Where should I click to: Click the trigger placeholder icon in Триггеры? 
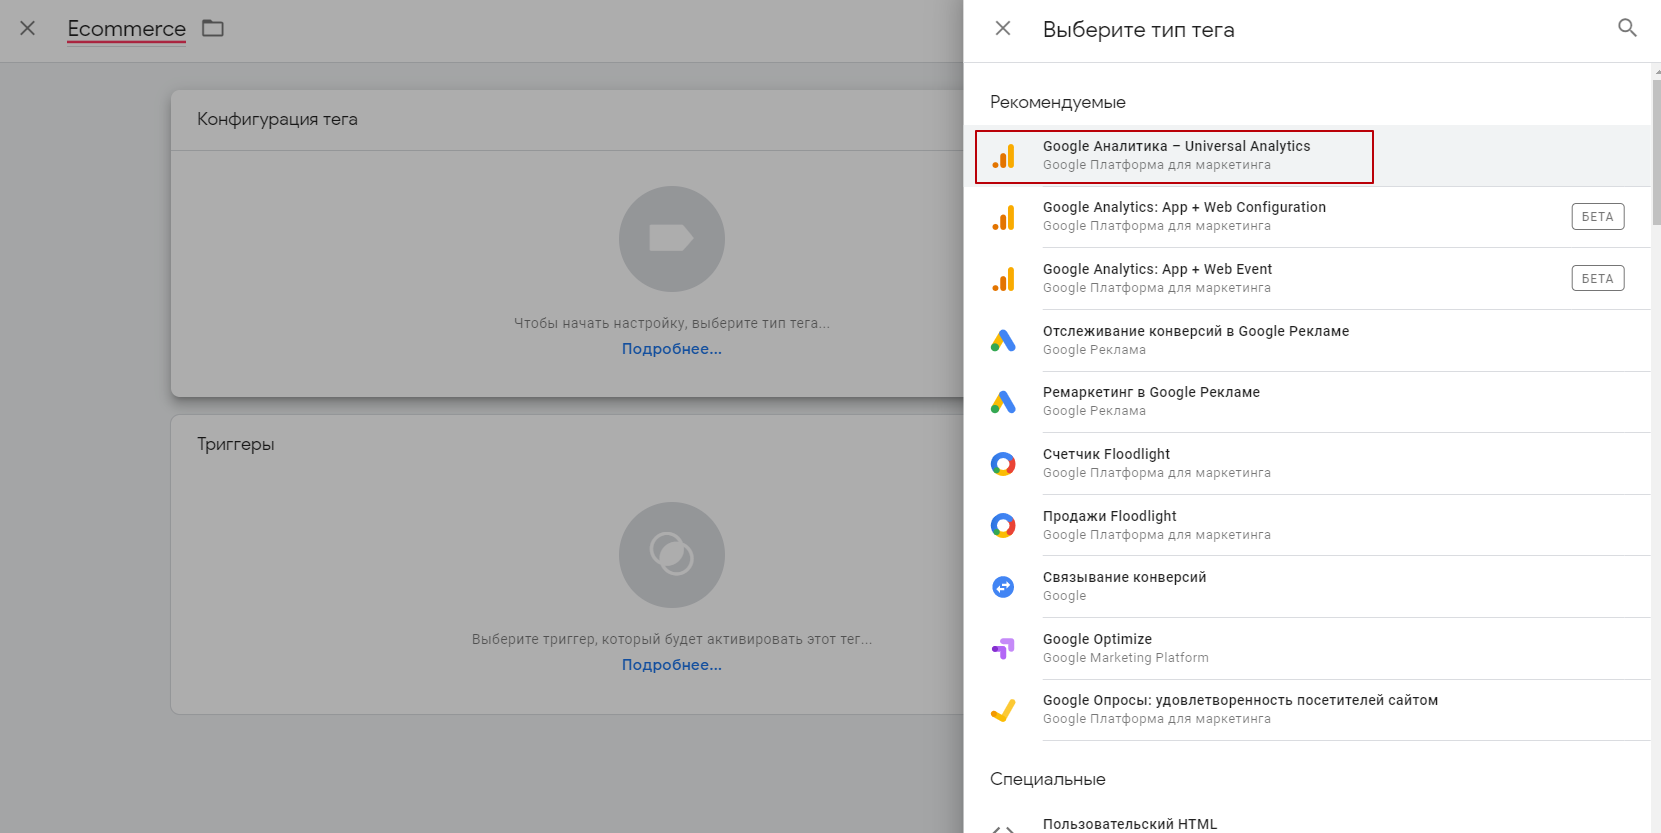tap(672, 555)
